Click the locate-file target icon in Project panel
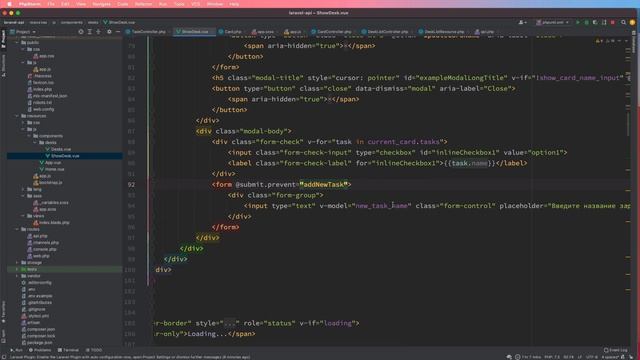 [x=81, y=31]
